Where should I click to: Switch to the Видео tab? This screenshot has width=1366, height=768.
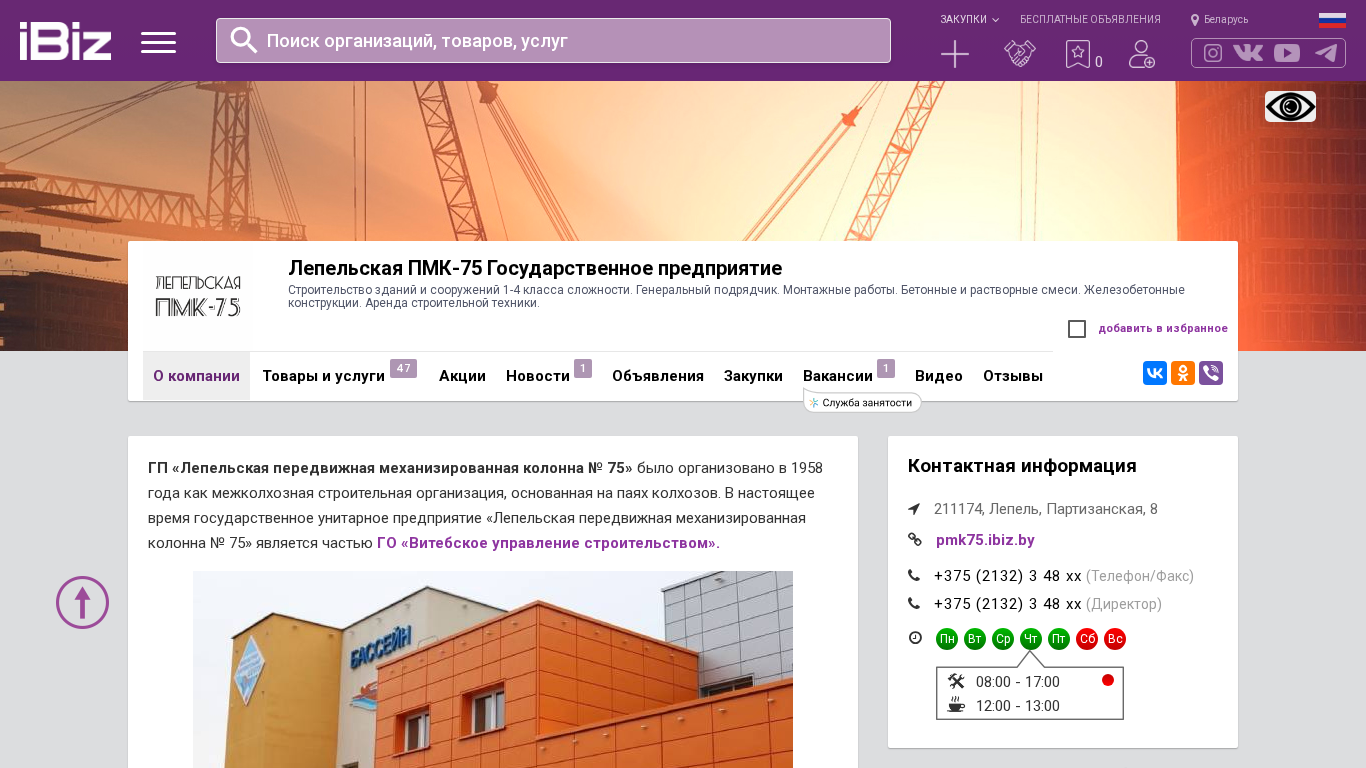(939, 376)
